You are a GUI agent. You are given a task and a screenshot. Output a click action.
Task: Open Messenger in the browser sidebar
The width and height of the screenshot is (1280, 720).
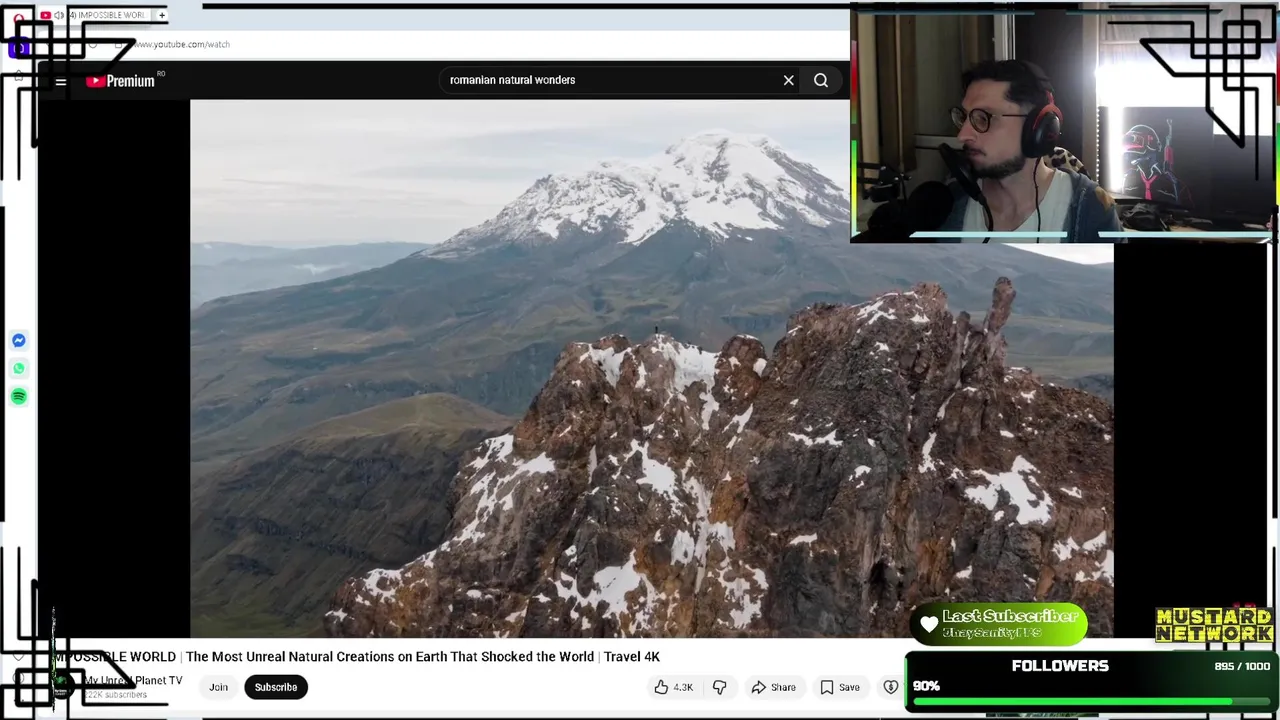(x=19, y=341)
